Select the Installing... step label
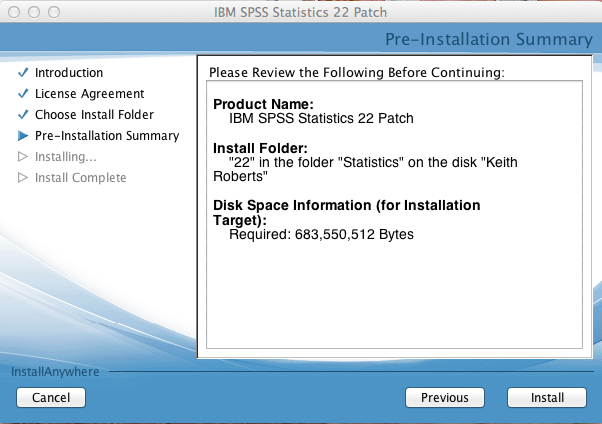 point(66,157)
